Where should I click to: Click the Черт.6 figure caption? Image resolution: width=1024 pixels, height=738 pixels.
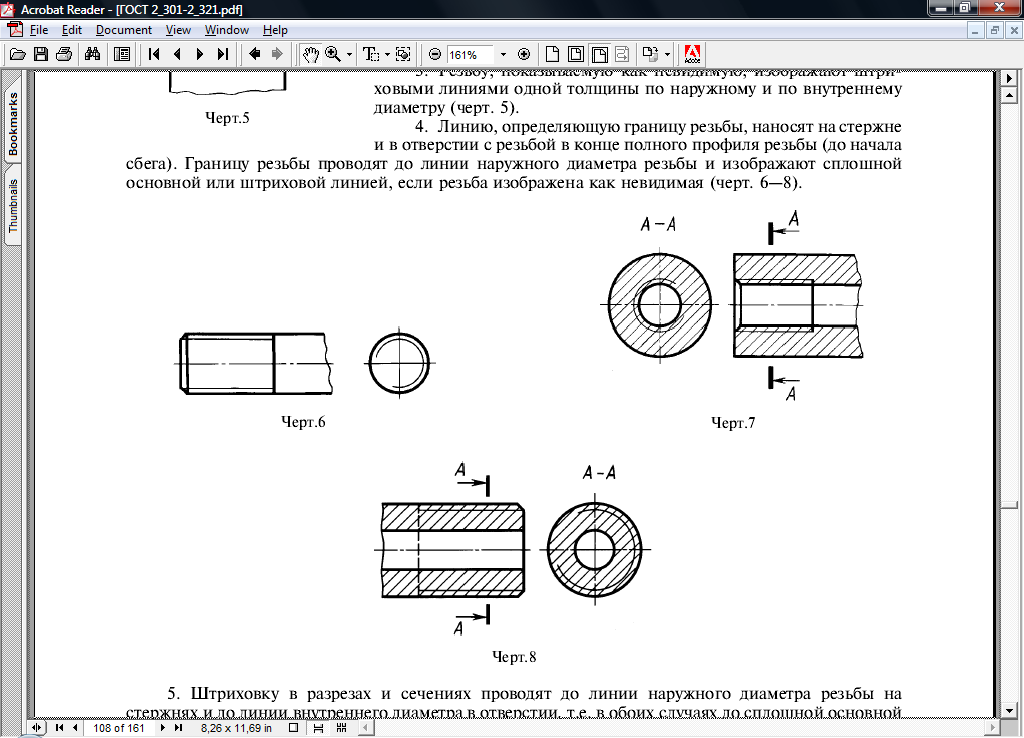(x=303, y=422)
